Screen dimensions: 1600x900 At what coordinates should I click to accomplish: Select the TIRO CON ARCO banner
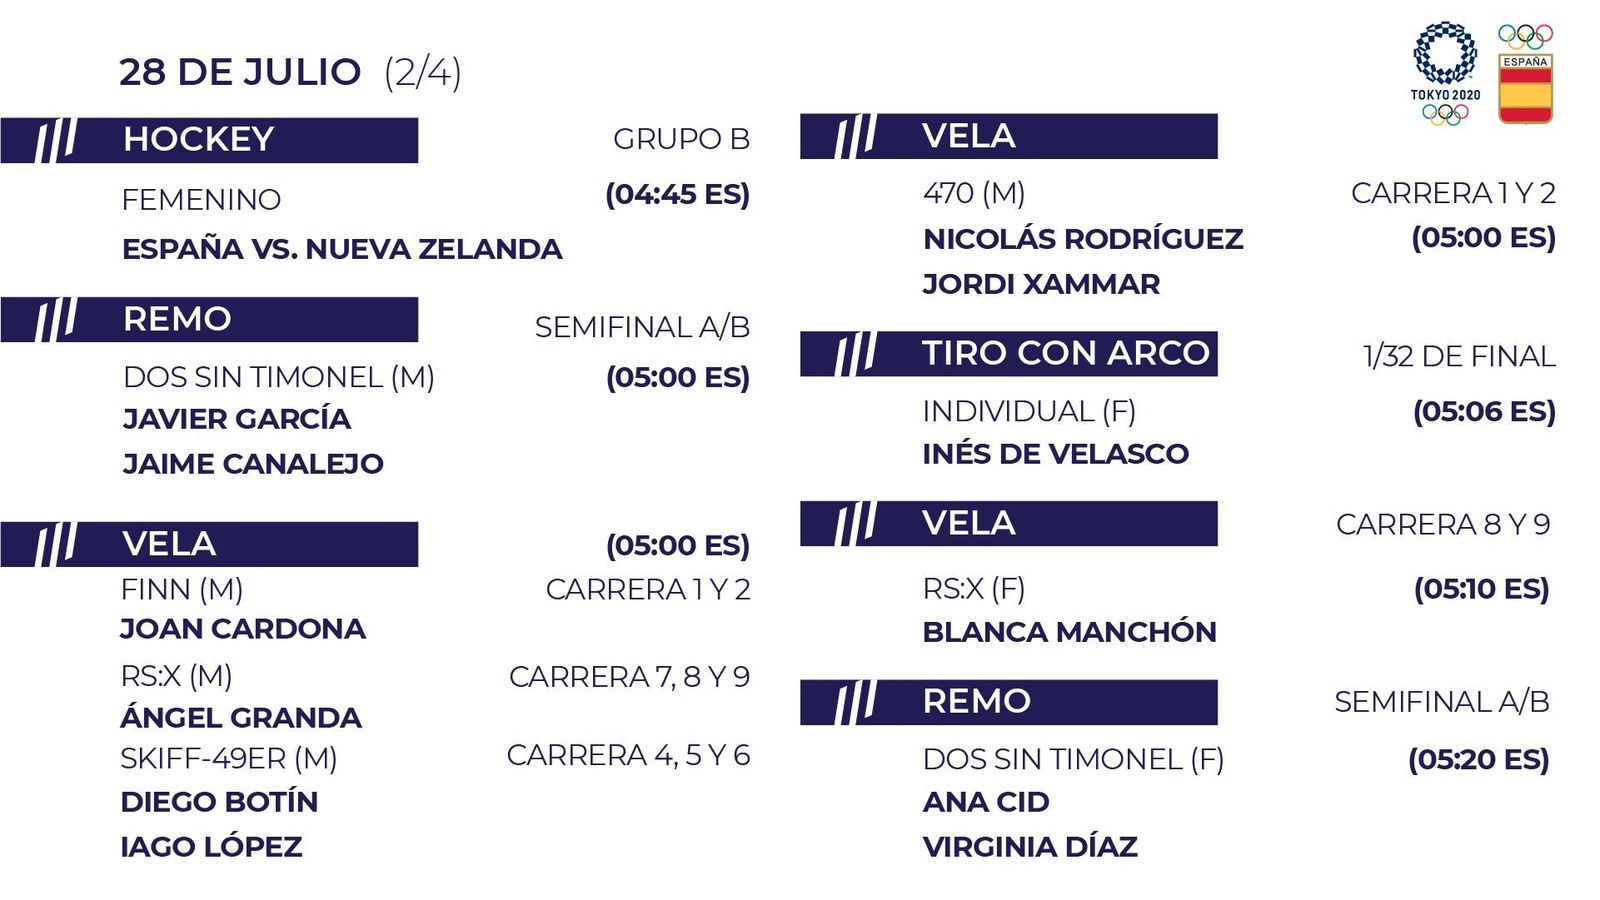(1009, 354)
